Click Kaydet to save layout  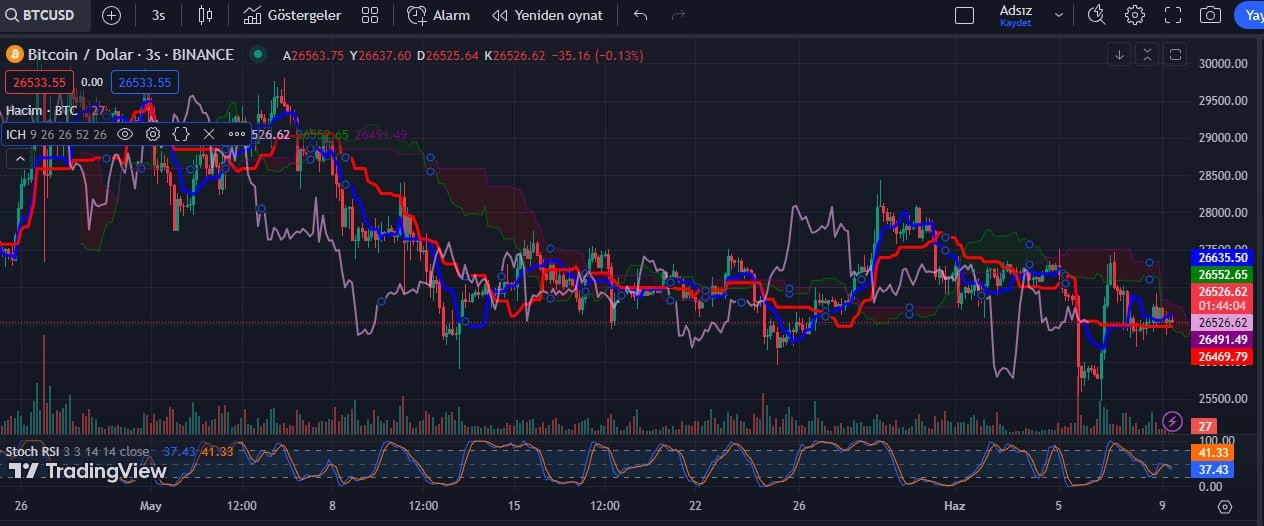1015,22
